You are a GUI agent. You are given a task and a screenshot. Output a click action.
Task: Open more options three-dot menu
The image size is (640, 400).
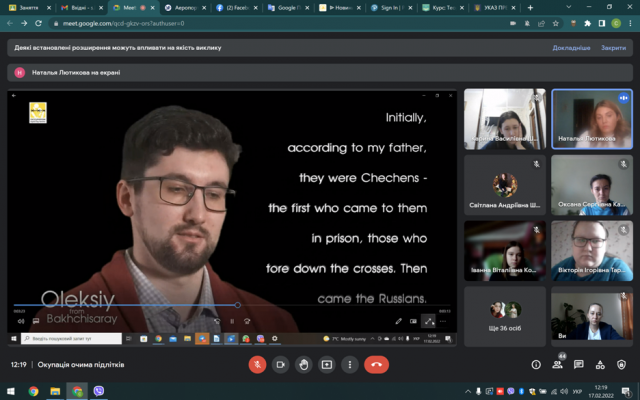click(350, 364)
